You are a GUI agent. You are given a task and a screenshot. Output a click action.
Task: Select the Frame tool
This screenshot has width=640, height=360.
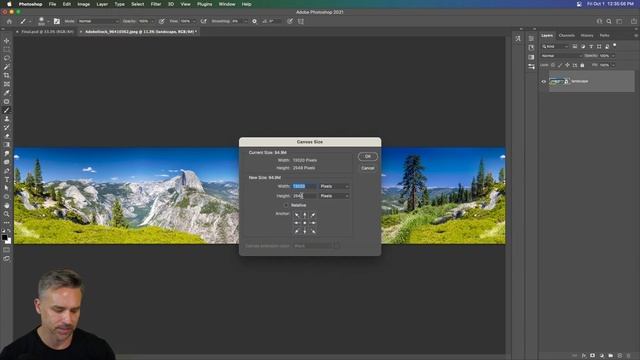(x=7, y=84)
